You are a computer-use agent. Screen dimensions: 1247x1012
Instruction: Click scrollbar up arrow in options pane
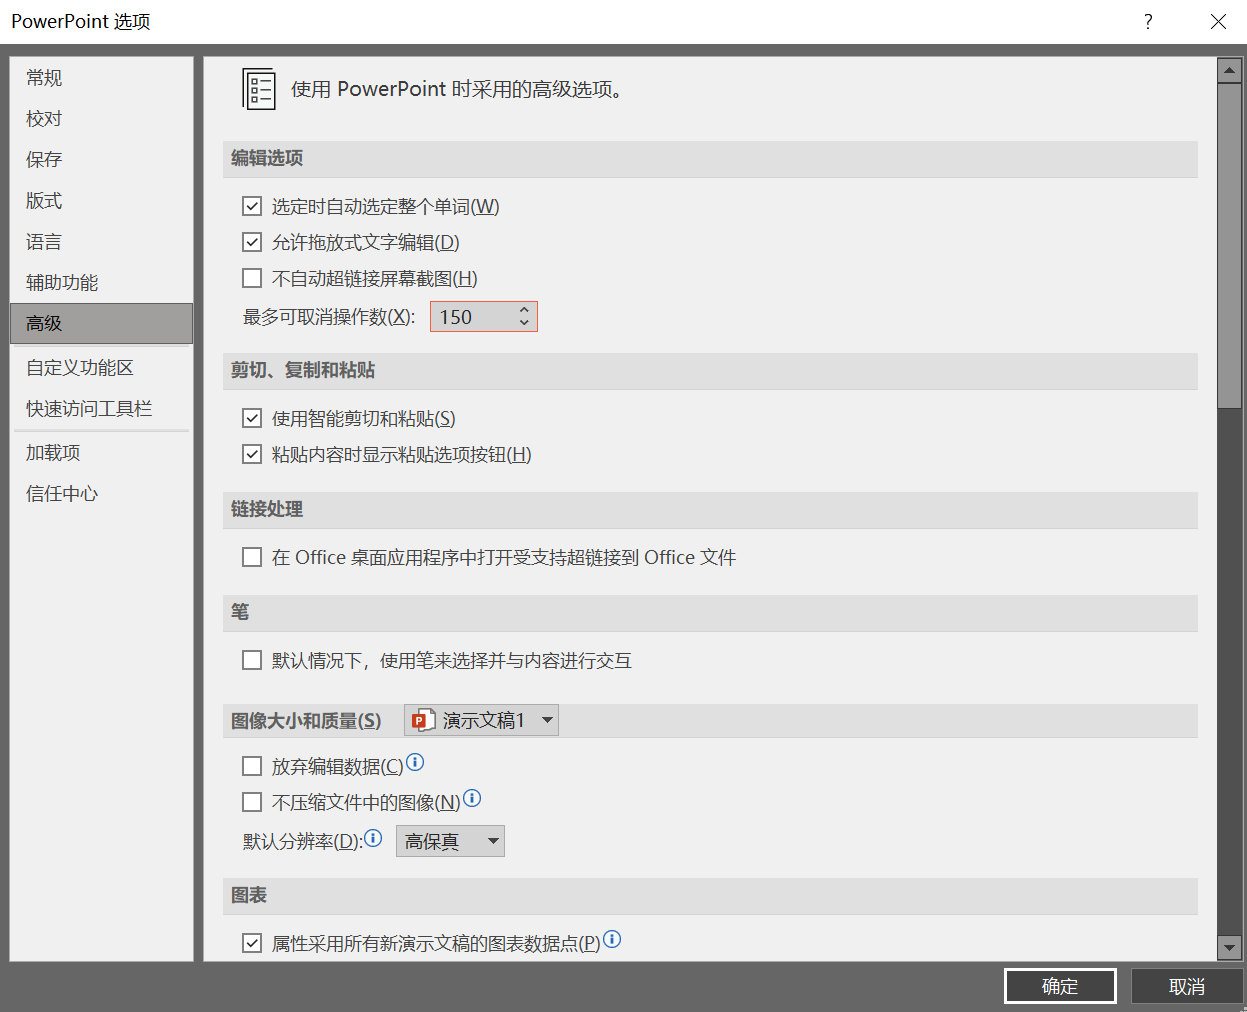[1229, 71]
